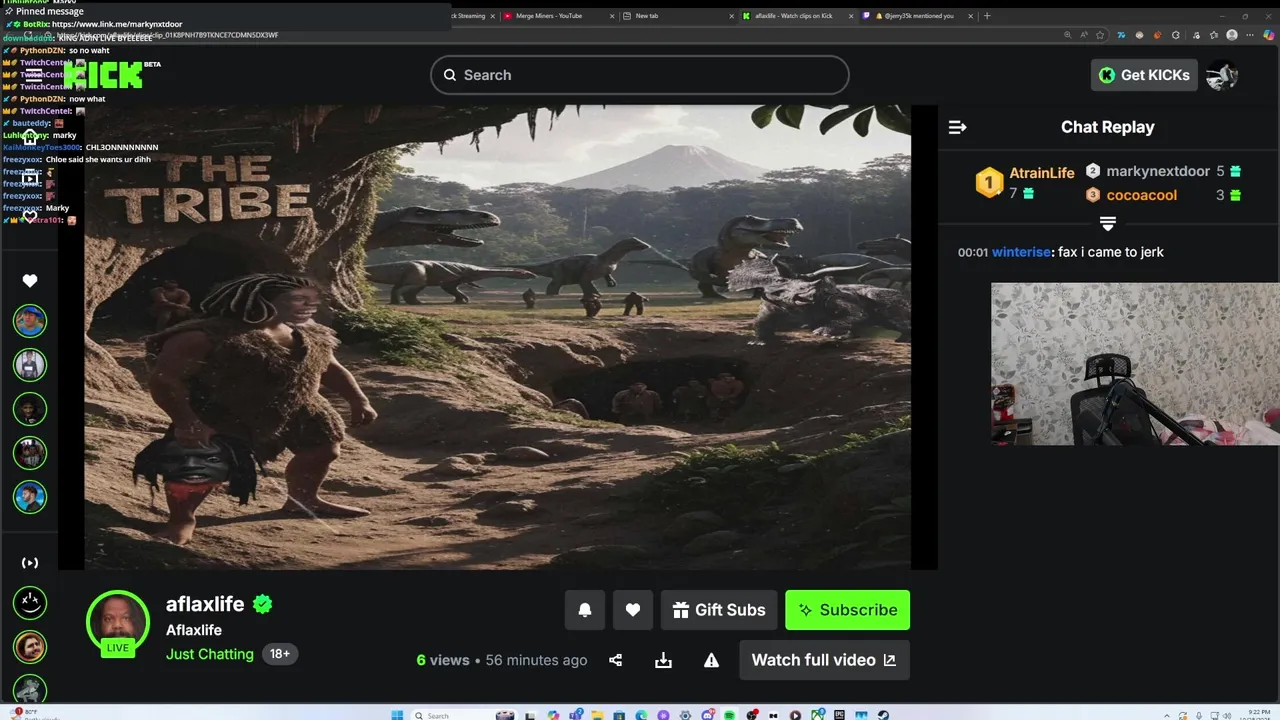This screenshot has height=720, width=1280.
Task: Click the Get KICKs button
Action: point(1144,75)
